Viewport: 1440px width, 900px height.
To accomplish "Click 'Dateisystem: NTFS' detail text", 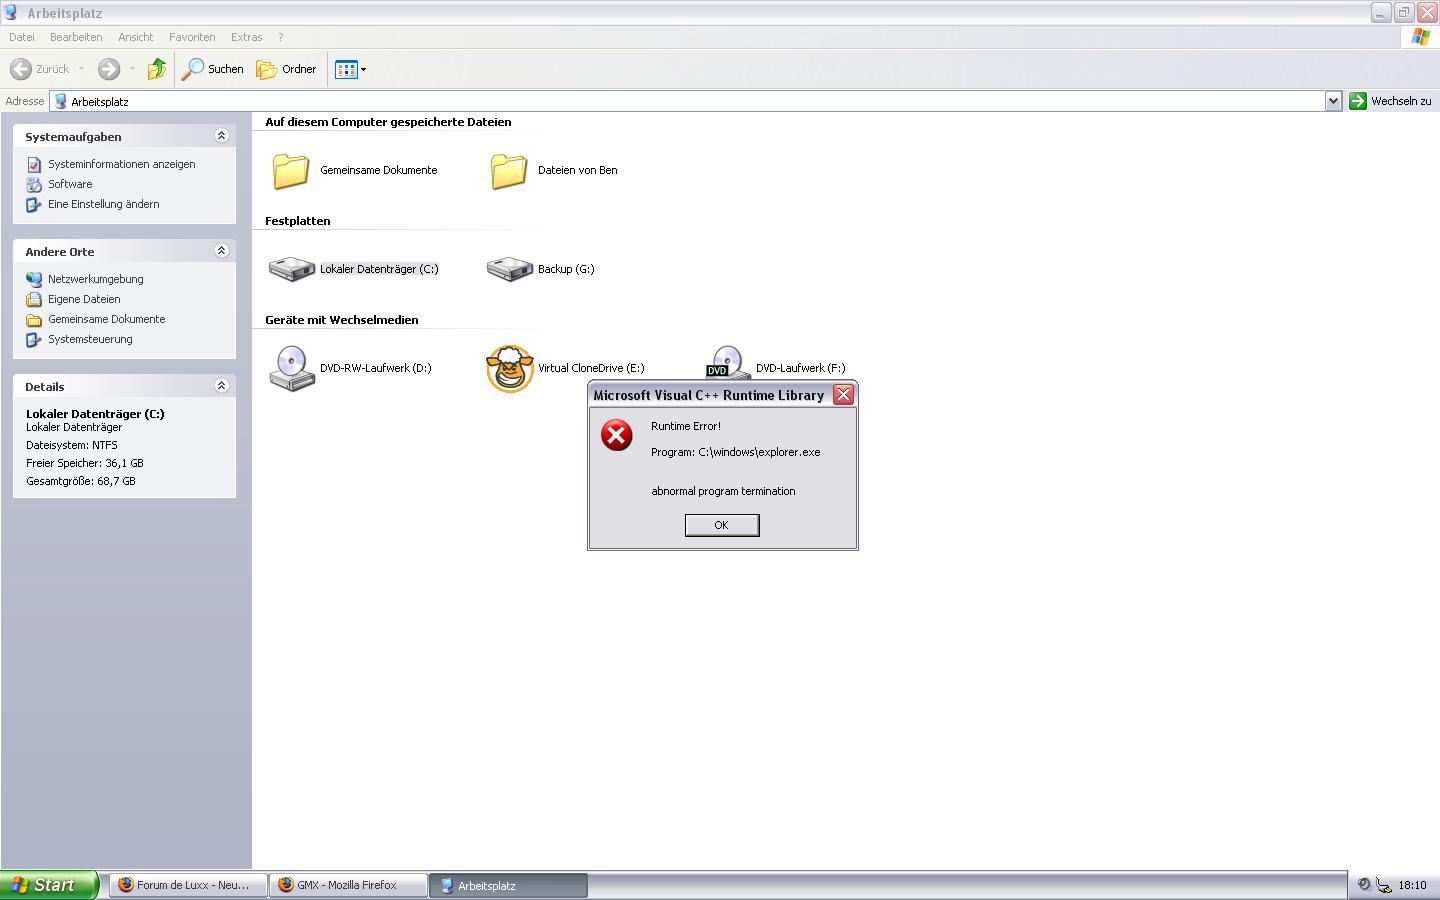I will (71, 445).
